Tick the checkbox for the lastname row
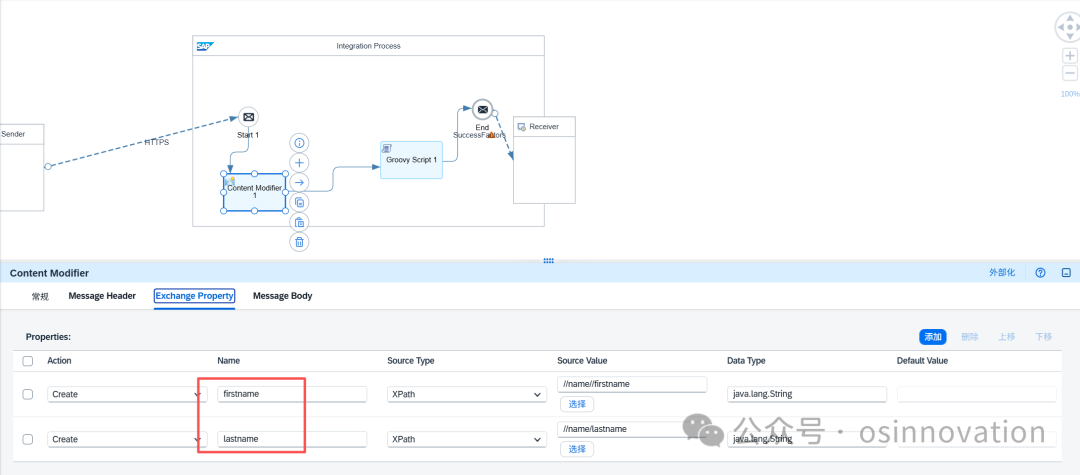The height and width of the screenshot is (475, 1080). click(x=28, y=439)
